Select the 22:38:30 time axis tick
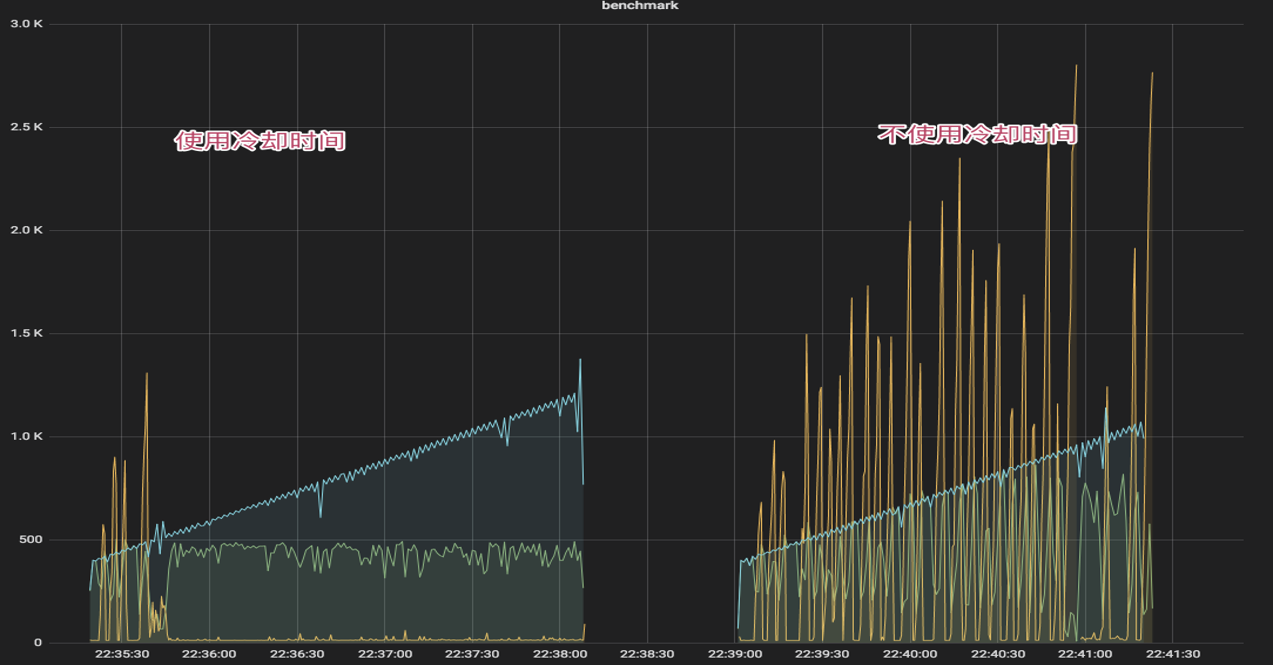The height and width of the screenshot is (665, 1273). [x=647, y=654]
